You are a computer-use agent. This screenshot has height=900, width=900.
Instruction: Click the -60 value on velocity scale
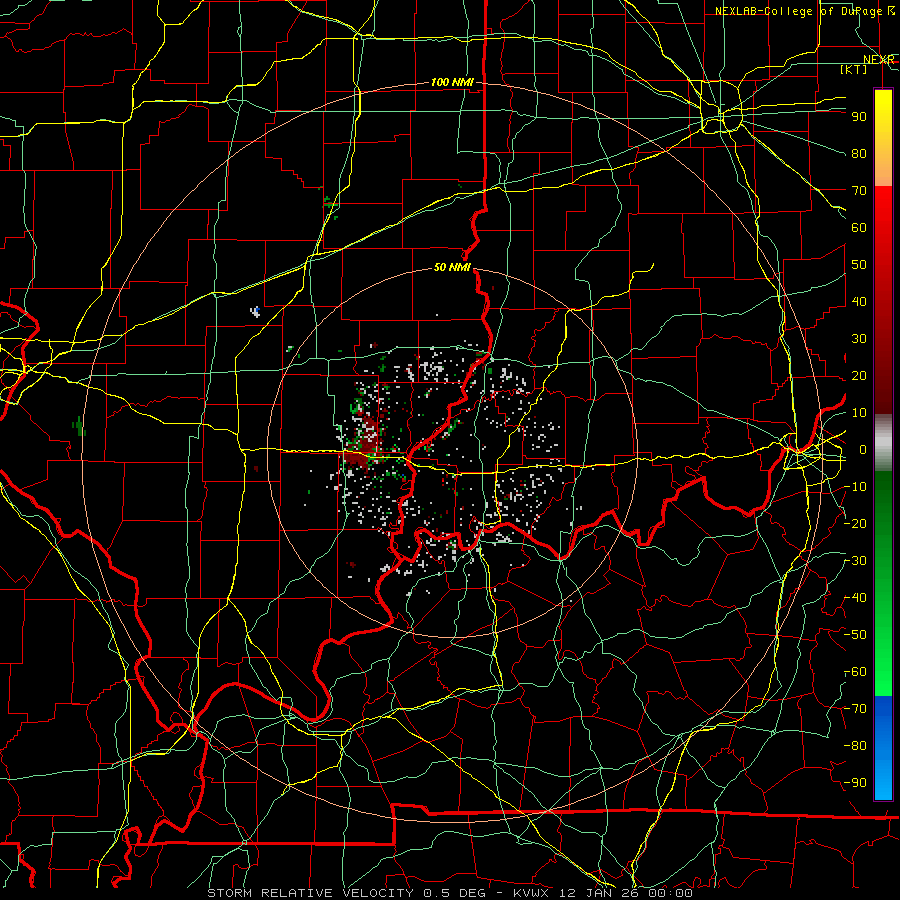855,672
